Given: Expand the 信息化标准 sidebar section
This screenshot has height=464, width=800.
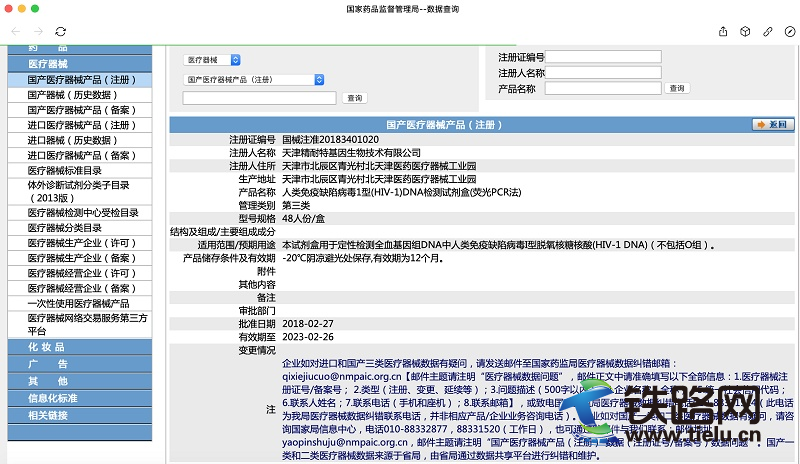Looking at the screenshot, I should 56,398.
